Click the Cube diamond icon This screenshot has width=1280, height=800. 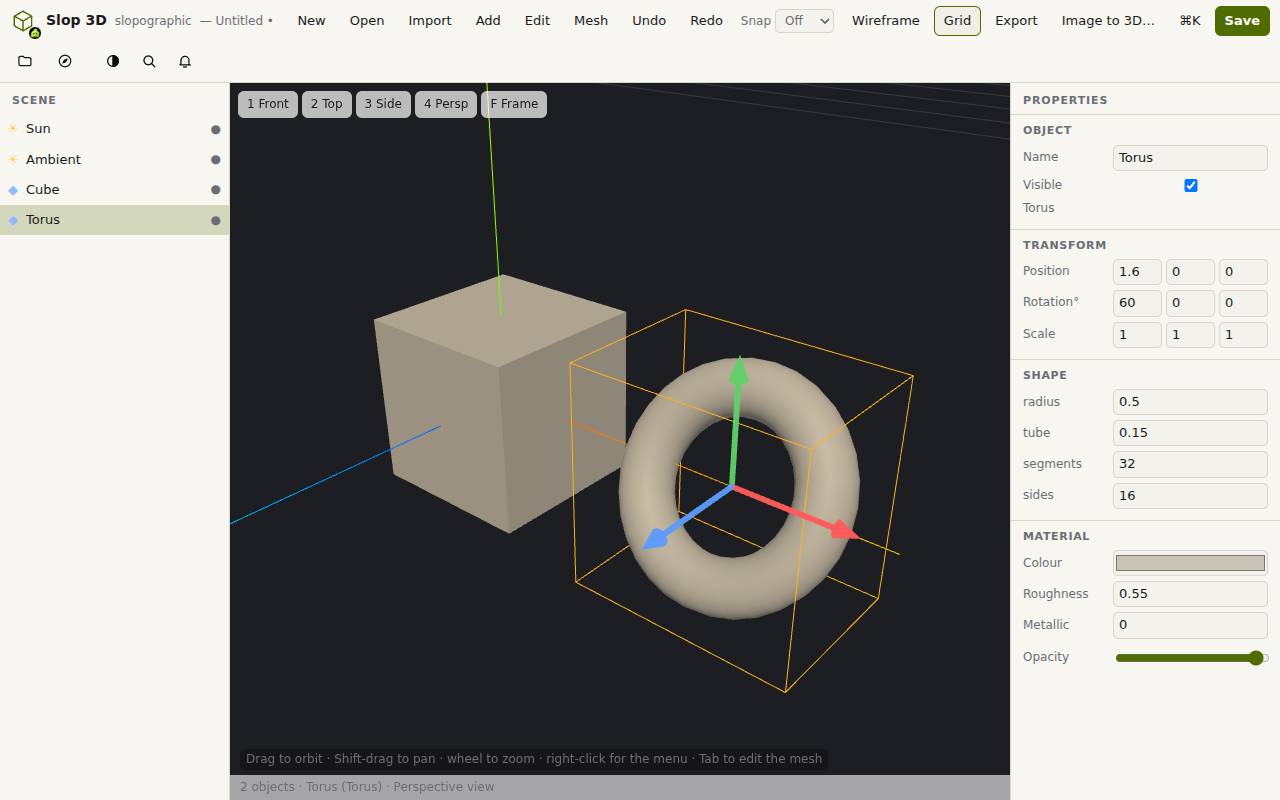(x=13, y=190)
